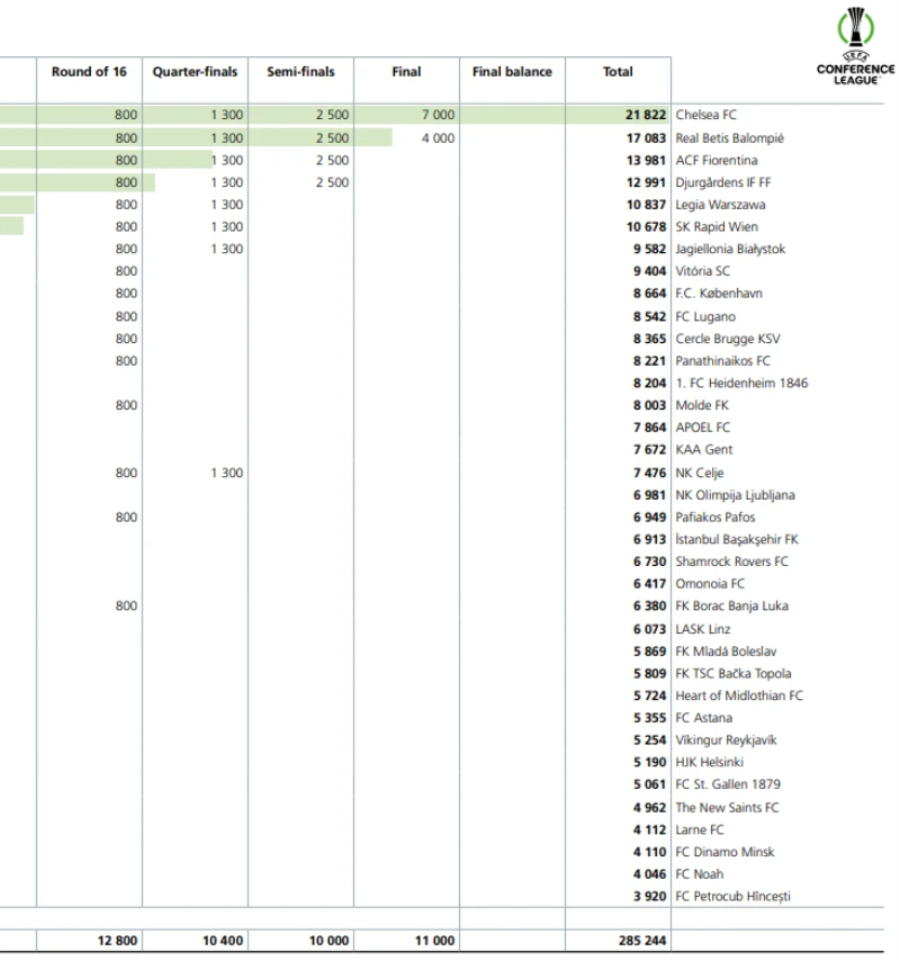This screenshot has height=960, width=899.
Task: Click the Semi-finals column header
Action: (x=300, y=72)
